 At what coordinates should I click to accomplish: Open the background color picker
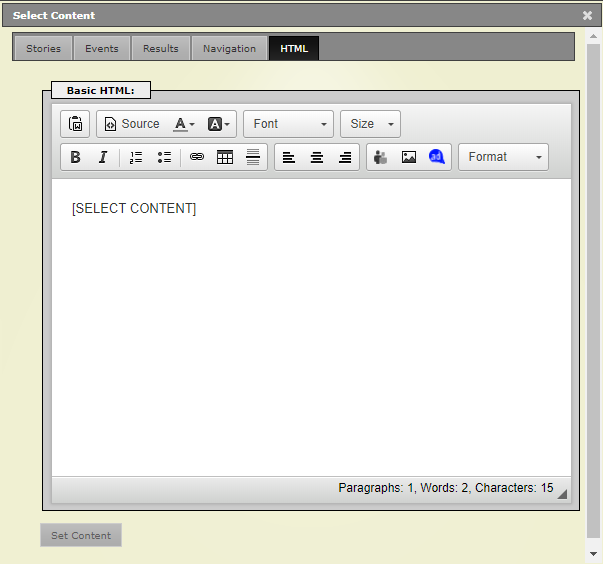[218, 124]
